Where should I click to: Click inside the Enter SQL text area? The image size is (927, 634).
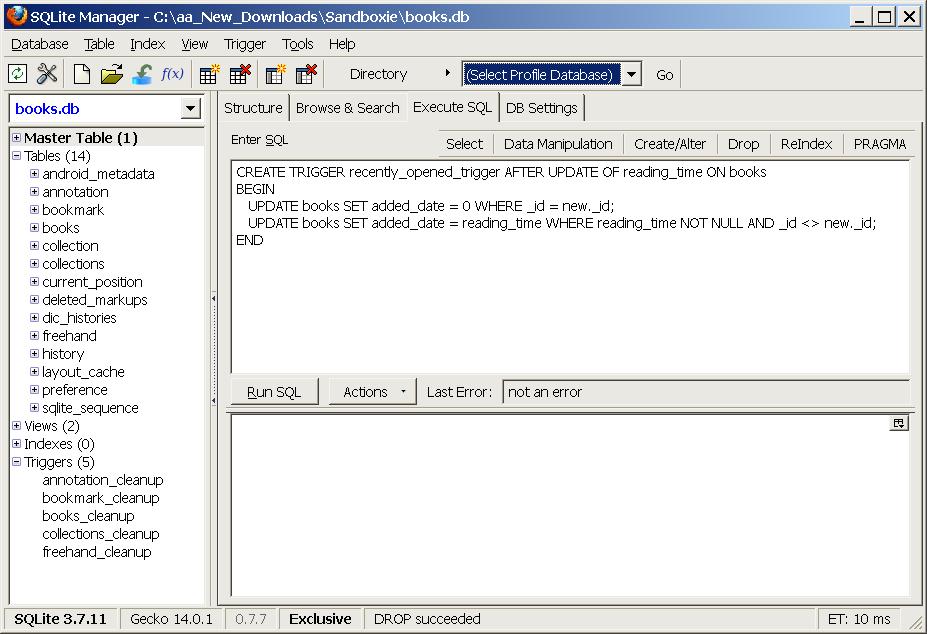tap(570, 267)
